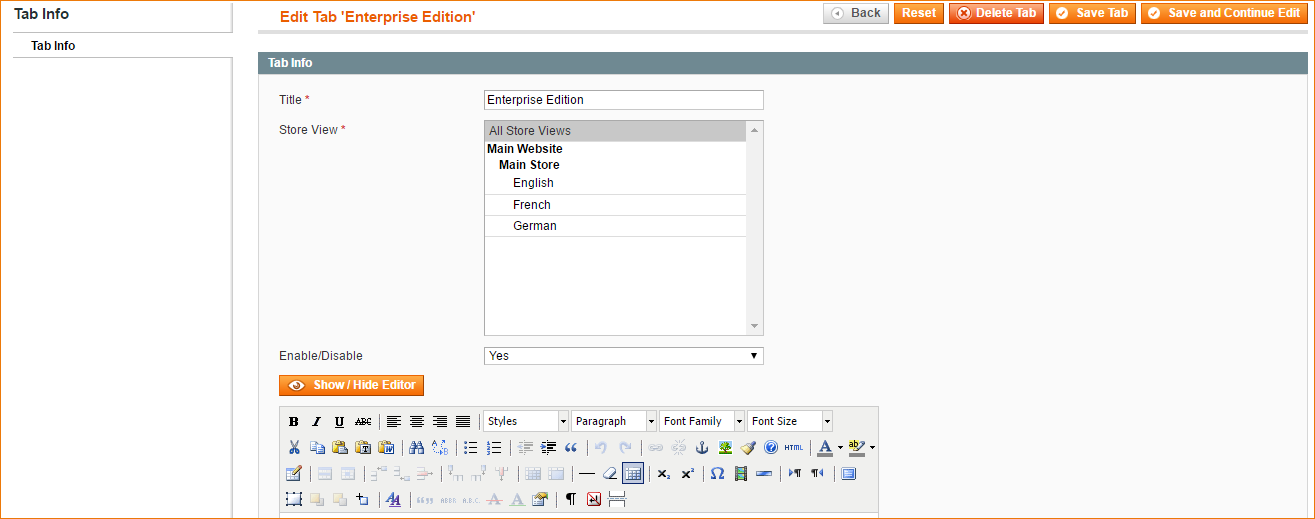Paste from Word icon
The width and height of the screenshot is (1315, 519).
[386, 448]
